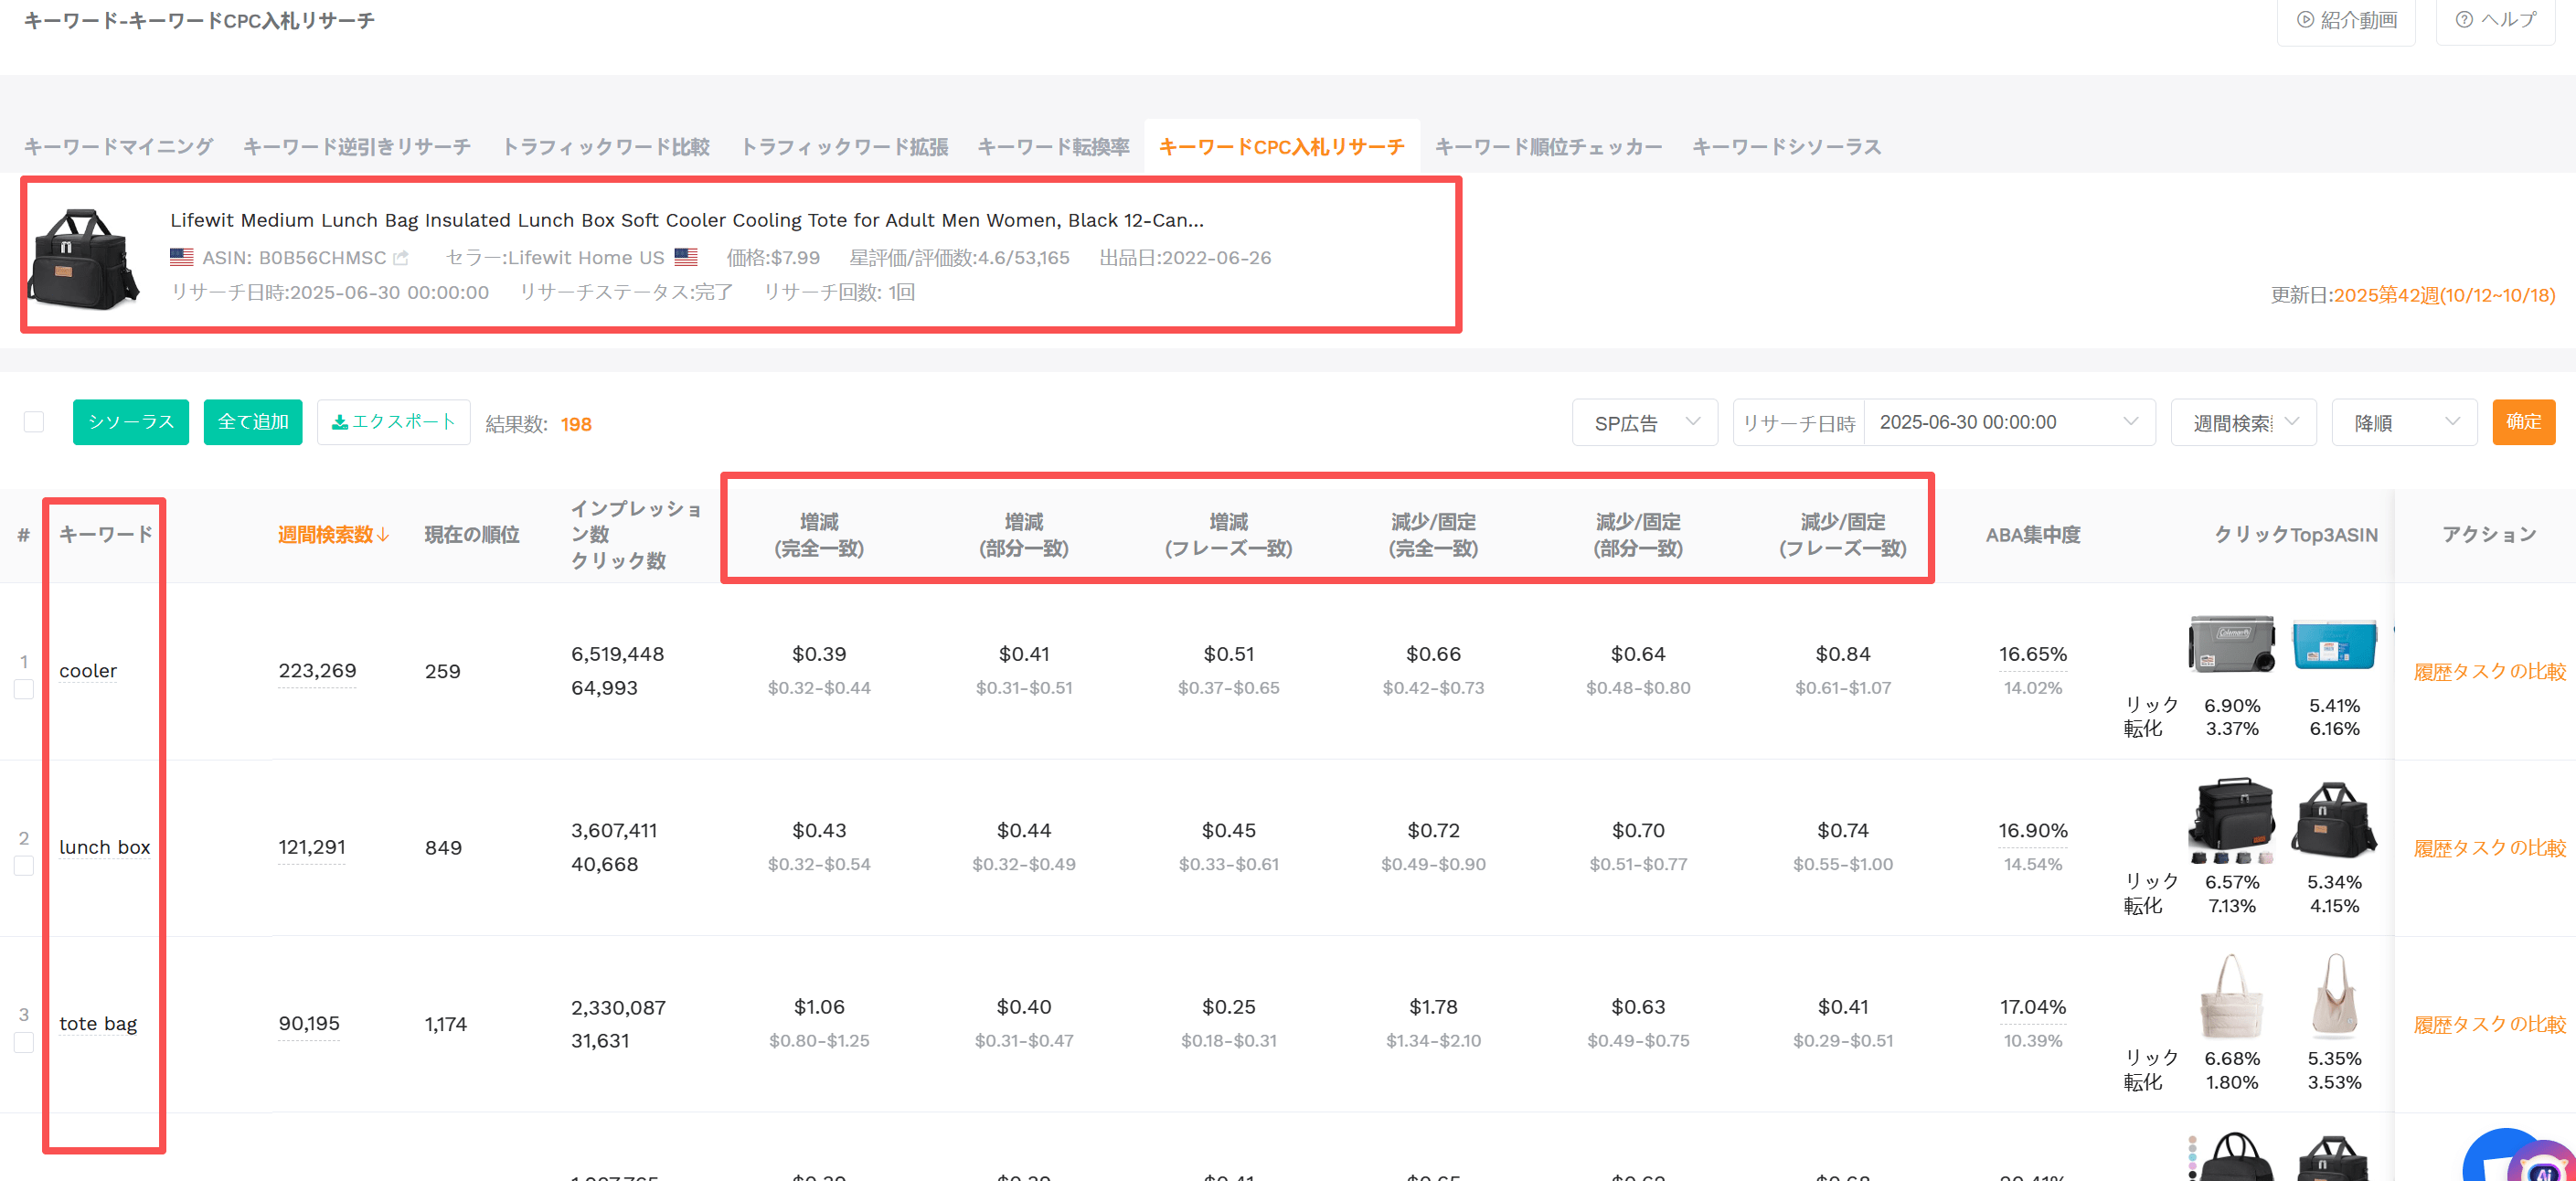Open the research date 2025-06-30 dropdown
The image size is (2576, 1181).
(x=2009, y=423)
